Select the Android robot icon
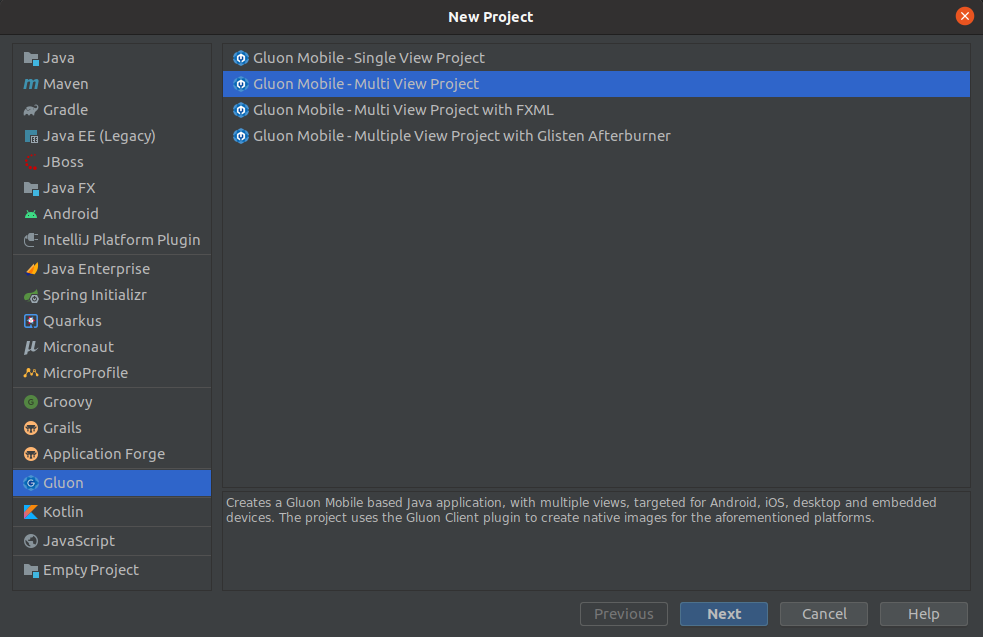Image resolution: width=983 pixels, height=637 pixels. click(31, 214)
